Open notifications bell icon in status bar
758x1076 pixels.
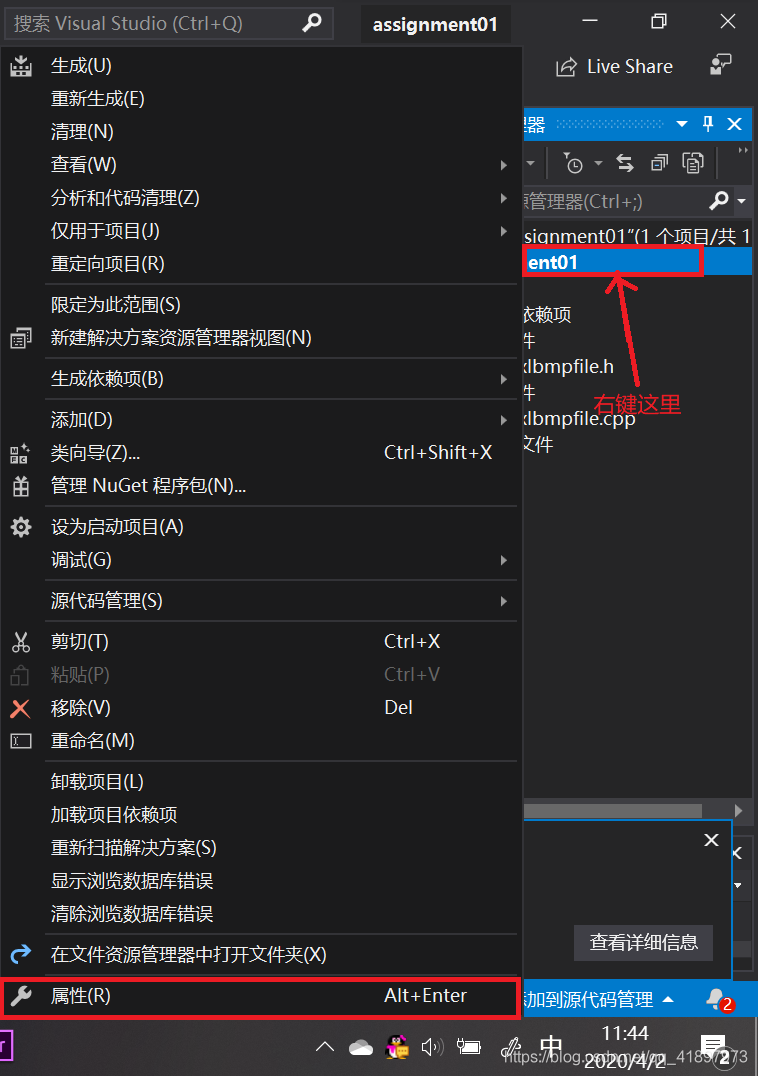click(719, 999)
